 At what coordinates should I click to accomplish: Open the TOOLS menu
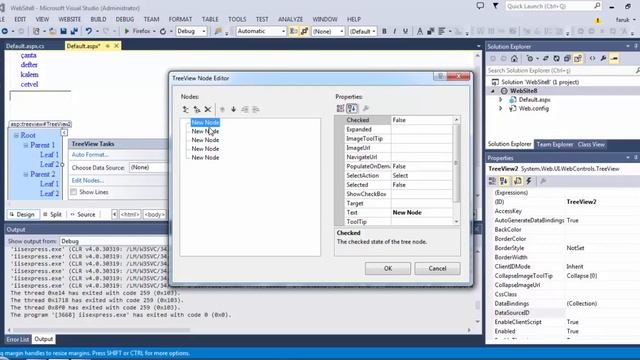[237, 19]
